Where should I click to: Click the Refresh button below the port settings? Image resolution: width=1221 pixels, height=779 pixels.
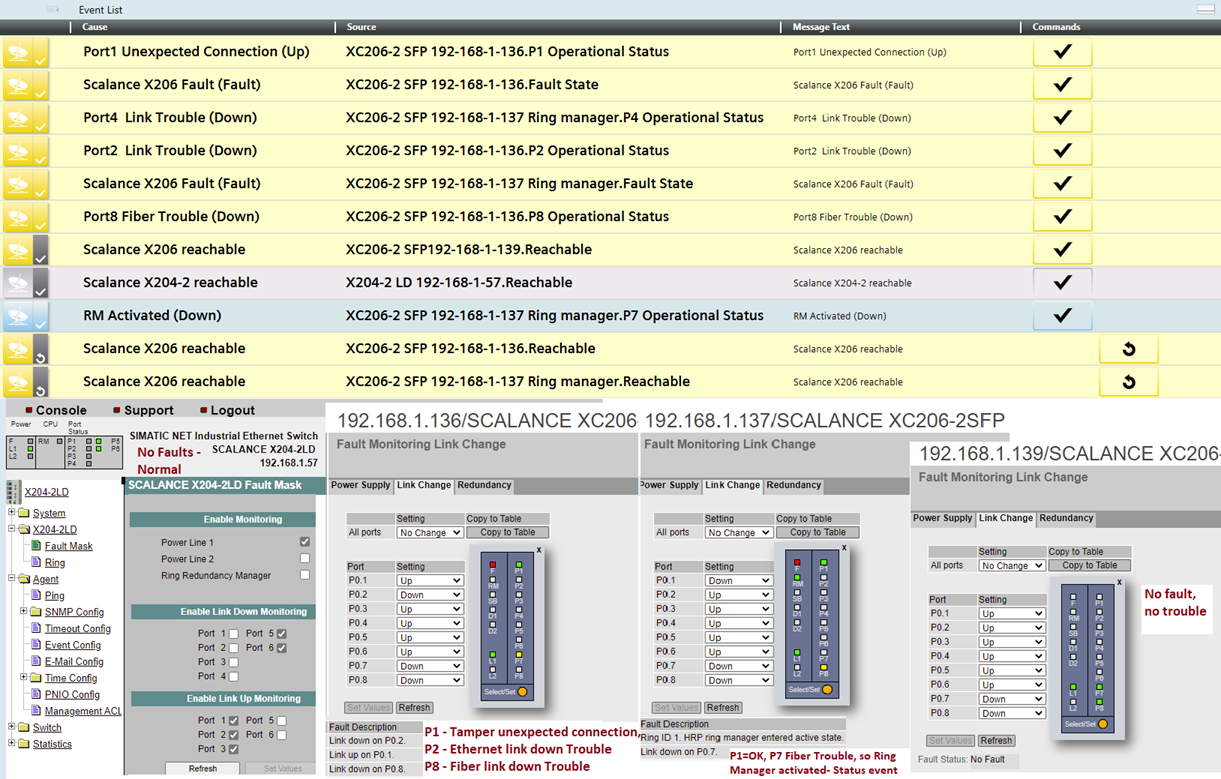(x=414, y=707)
